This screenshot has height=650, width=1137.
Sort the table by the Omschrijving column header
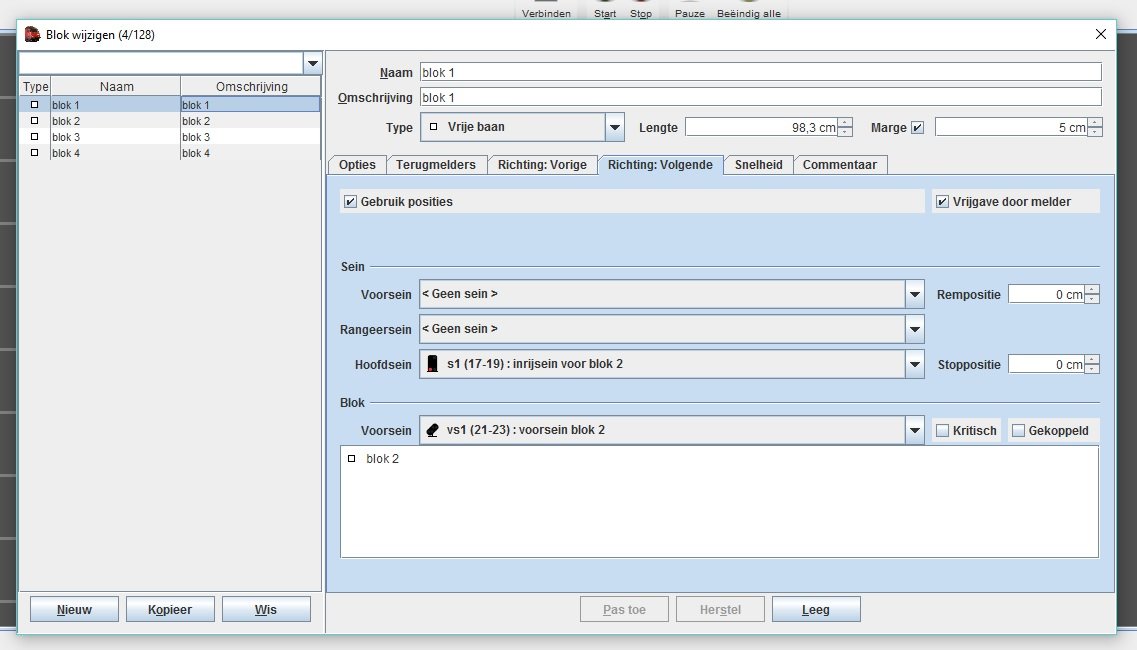[x=251, y=86]
